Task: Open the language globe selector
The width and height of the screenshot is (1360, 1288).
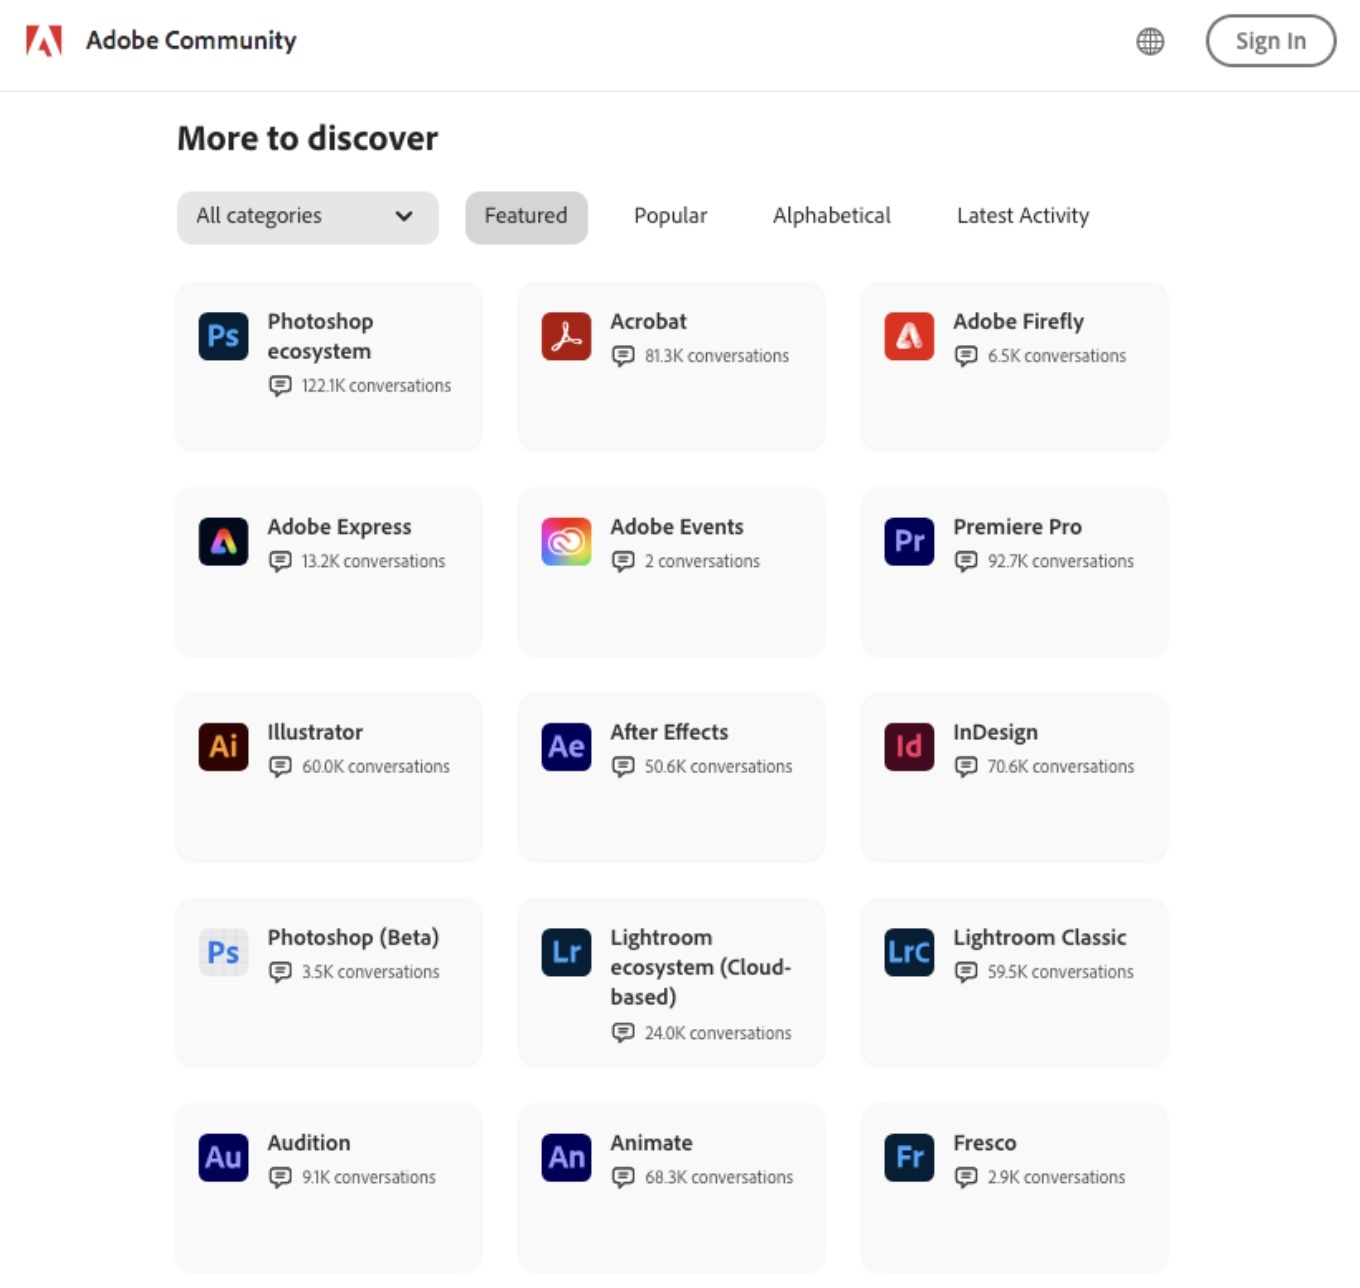Action: pos(1150,41)
